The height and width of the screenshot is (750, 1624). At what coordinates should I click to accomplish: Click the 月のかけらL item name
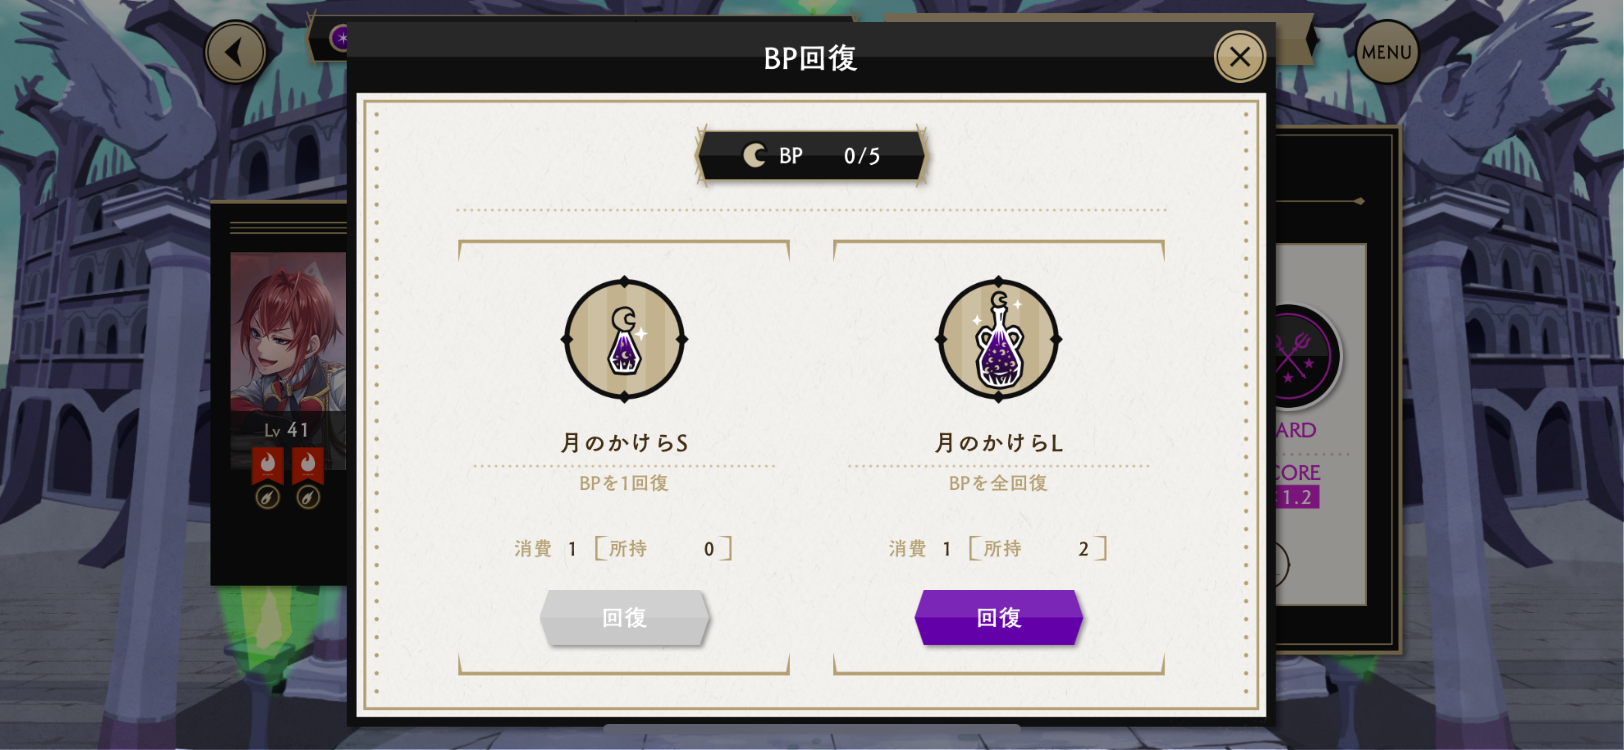tap(999, 442)
